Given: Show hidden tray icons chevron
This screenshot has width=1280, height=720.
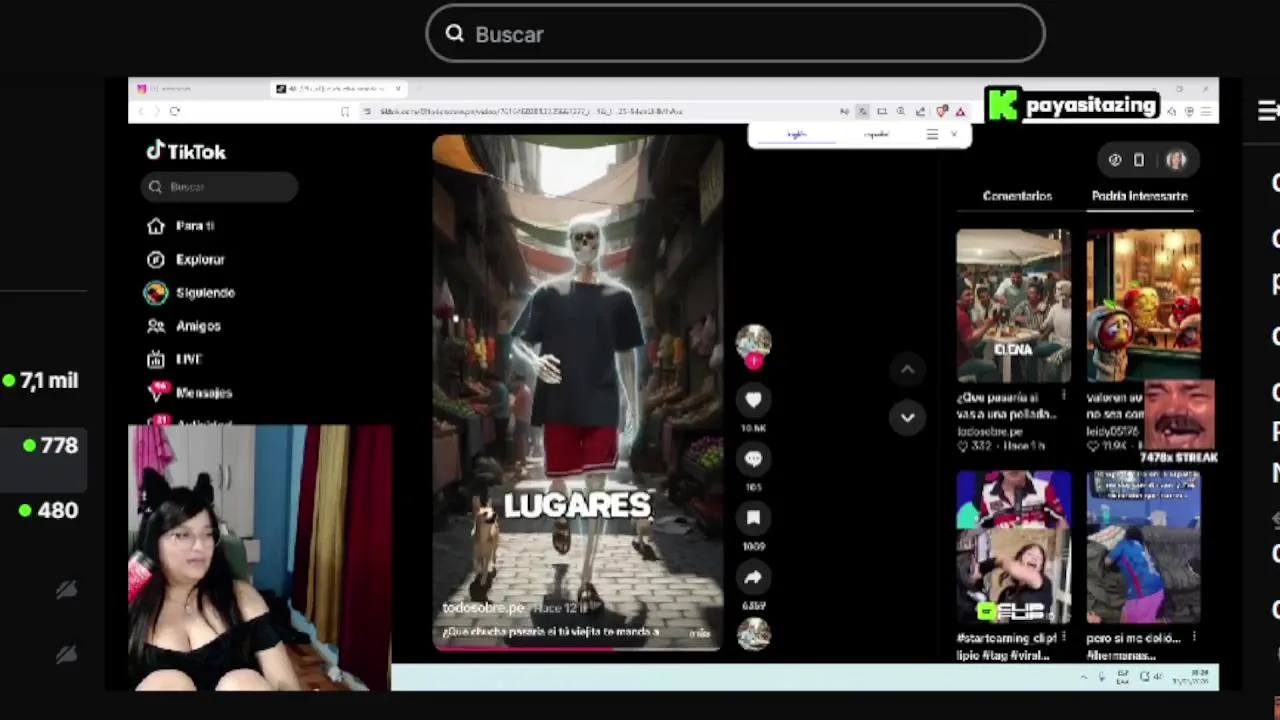Looking at the screenshot, I should pyautogui.click(x=1083, y=677).
